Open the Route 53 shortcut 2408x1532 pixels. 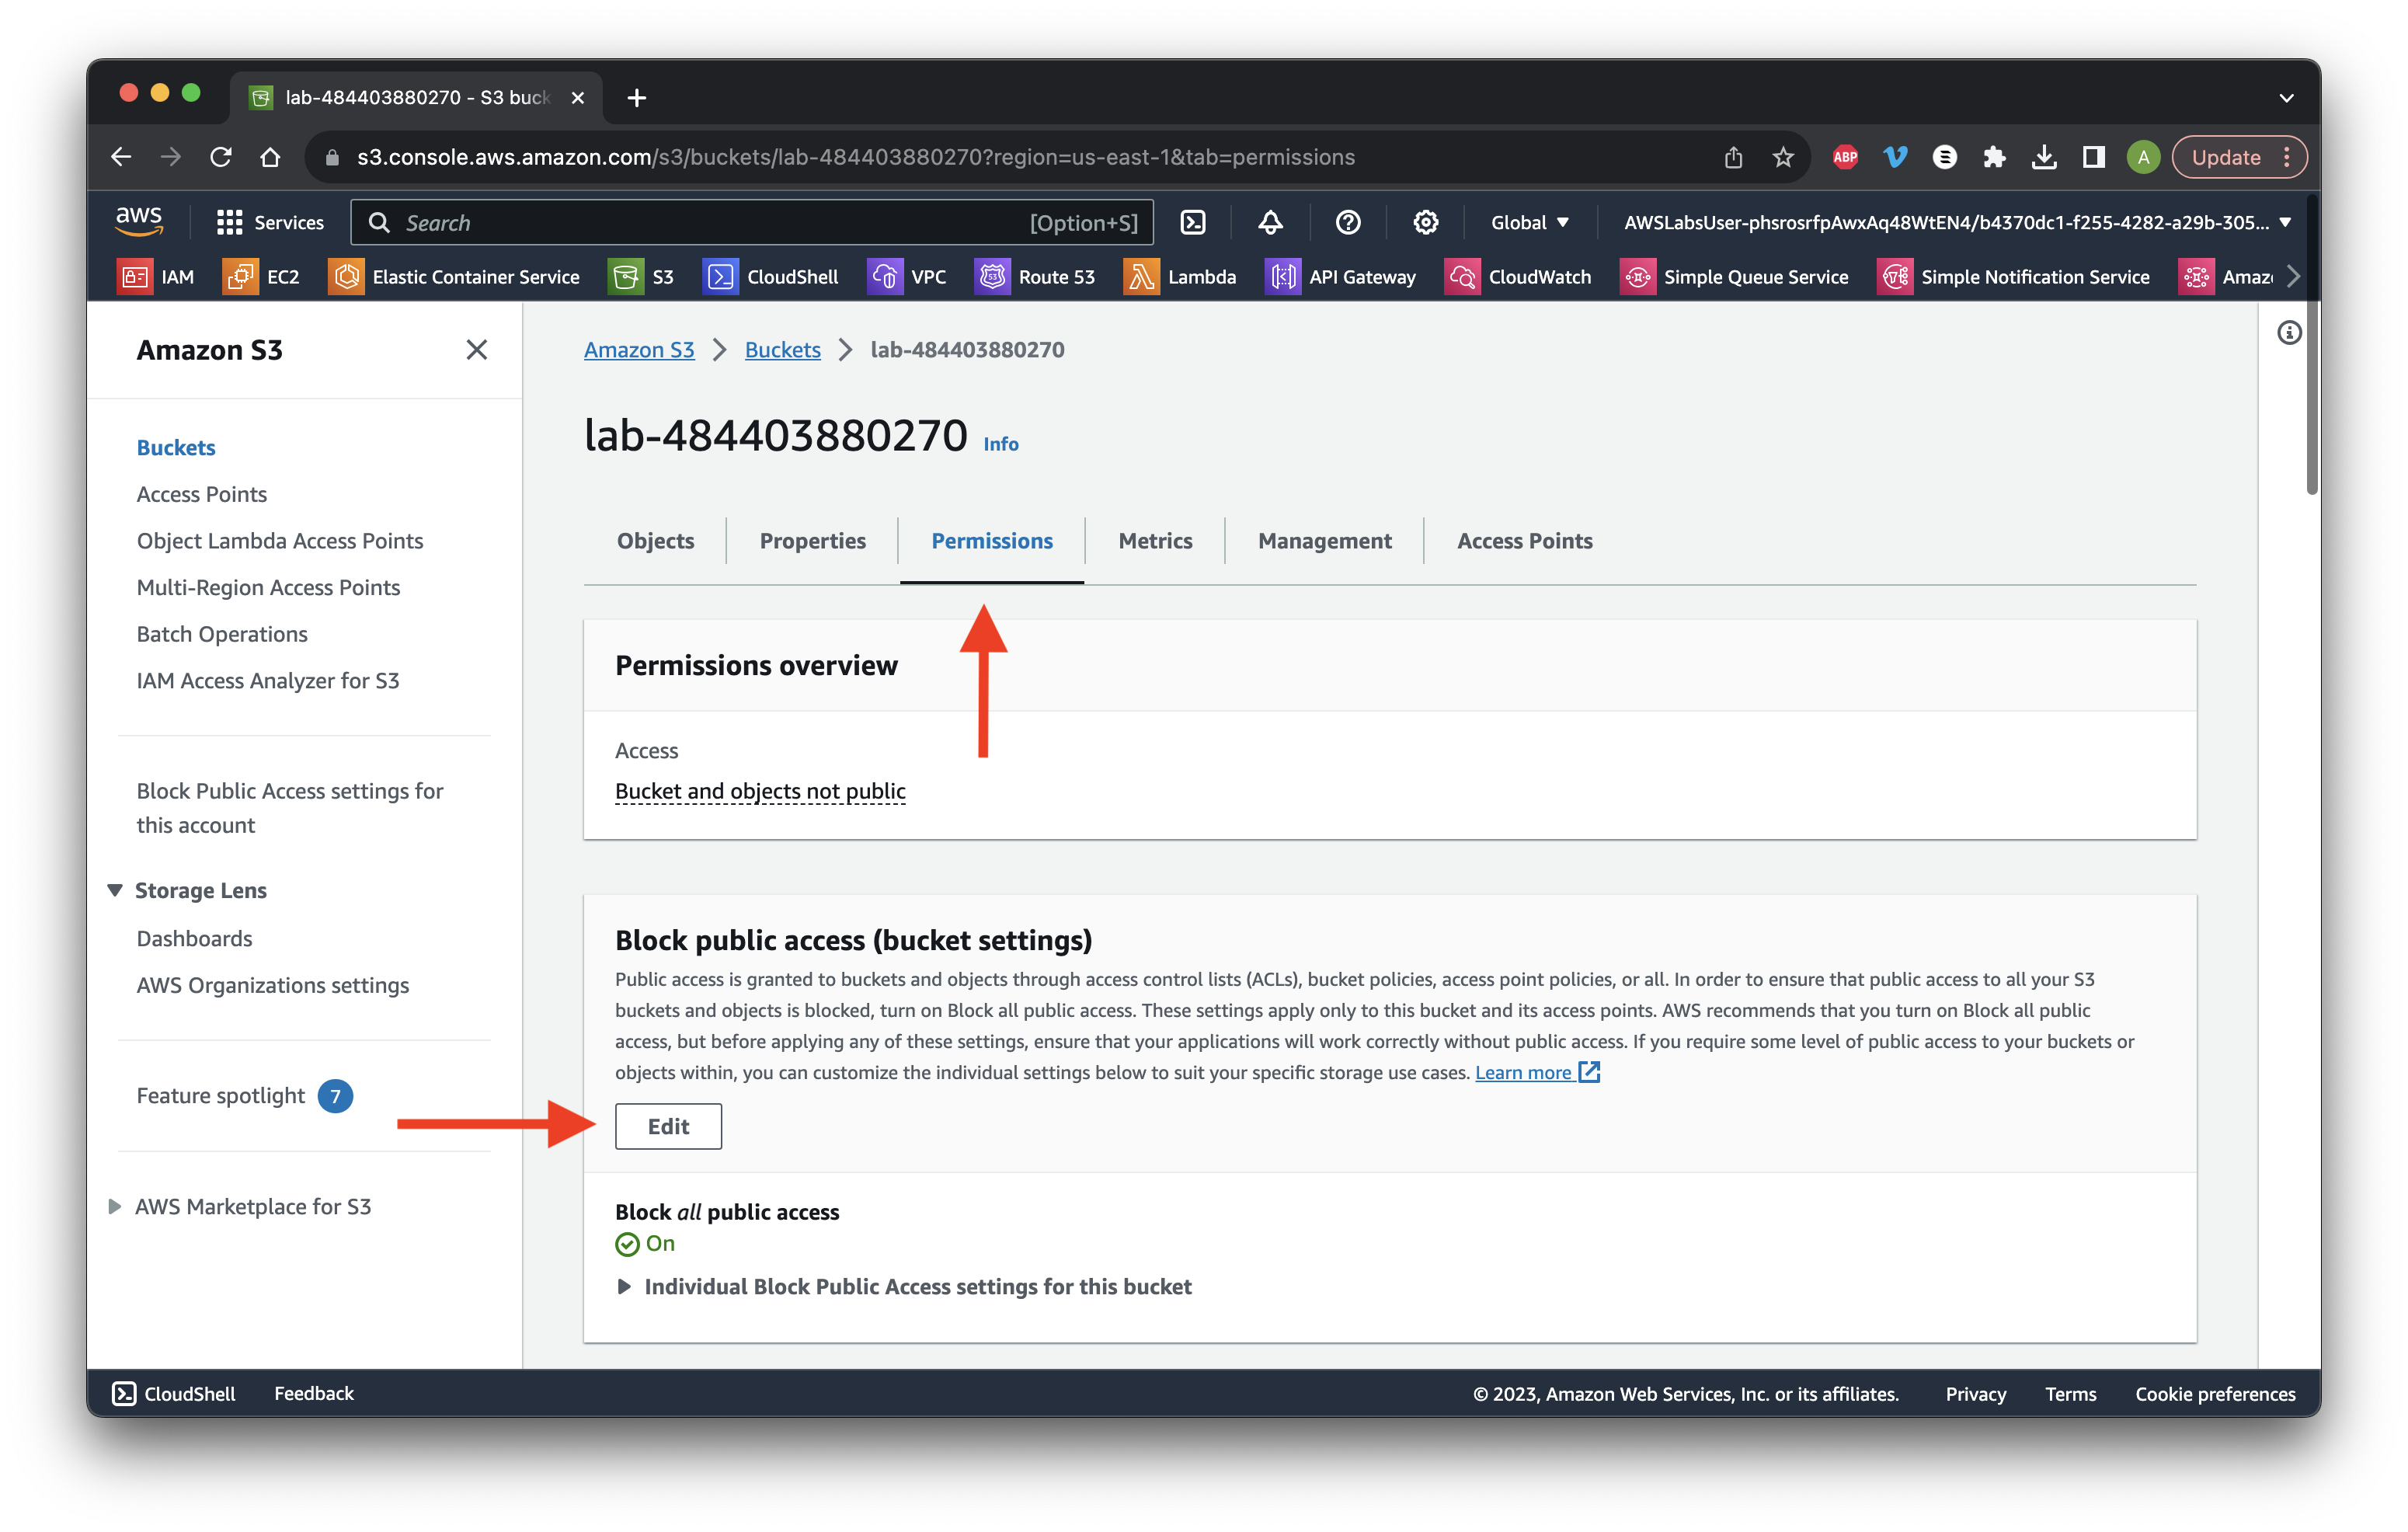pyautogui.click(x=1035, y=277)
